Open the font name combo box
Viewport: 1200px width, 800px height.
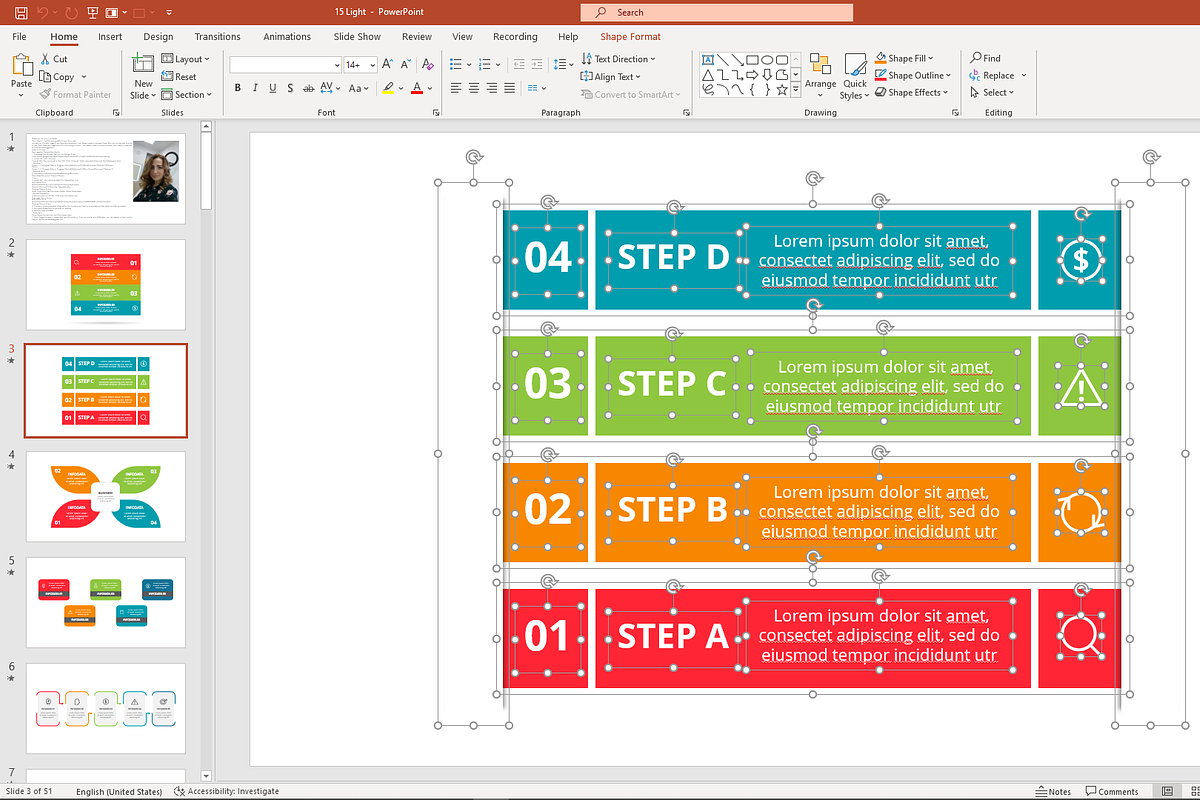[285, 64]
